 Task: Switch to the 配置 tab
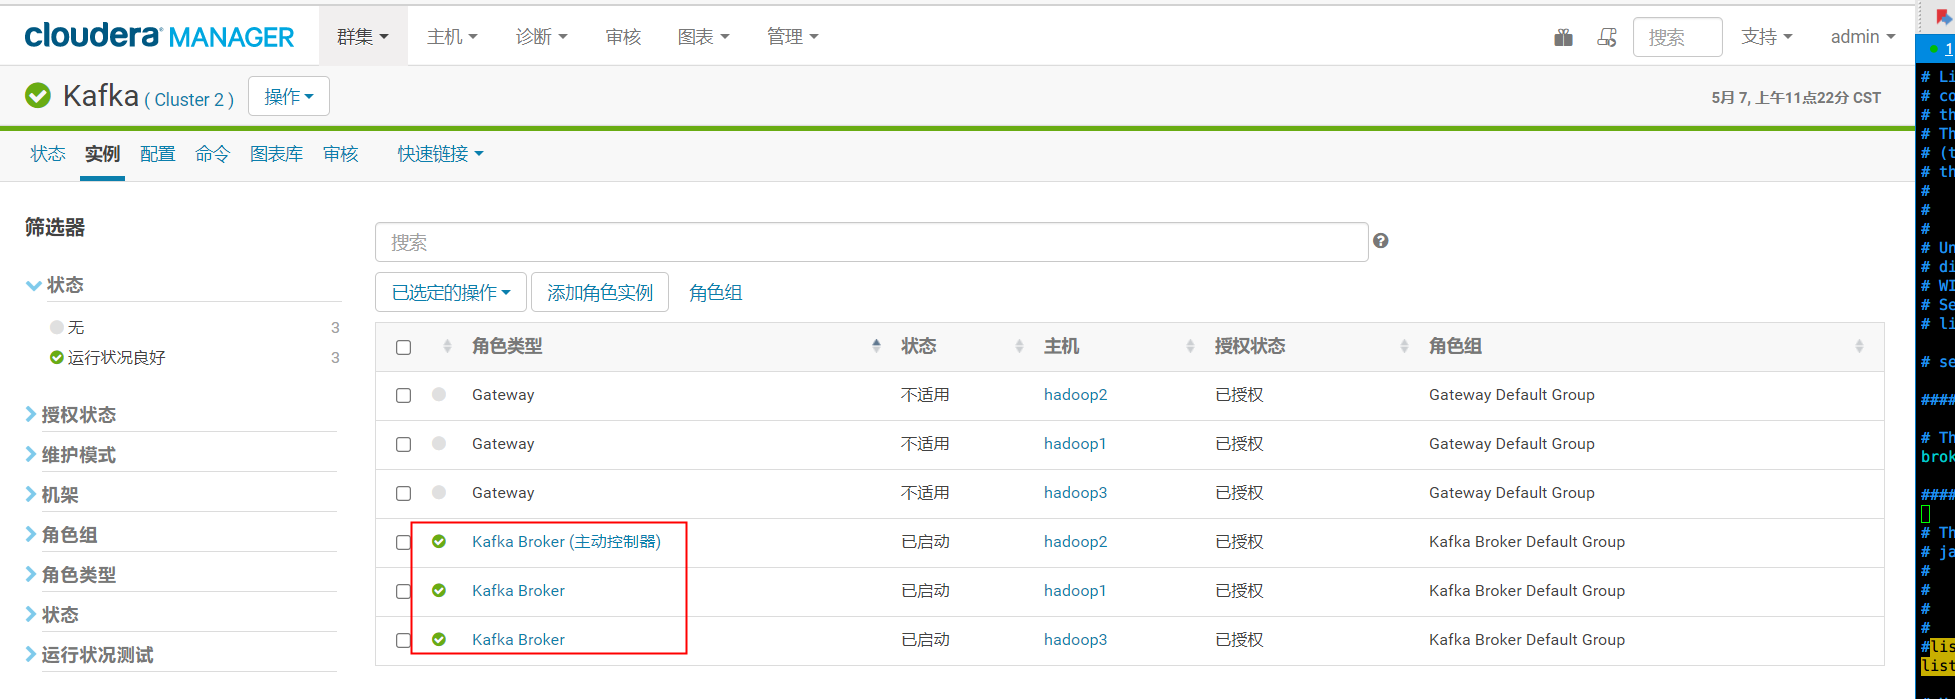[157, 153]
